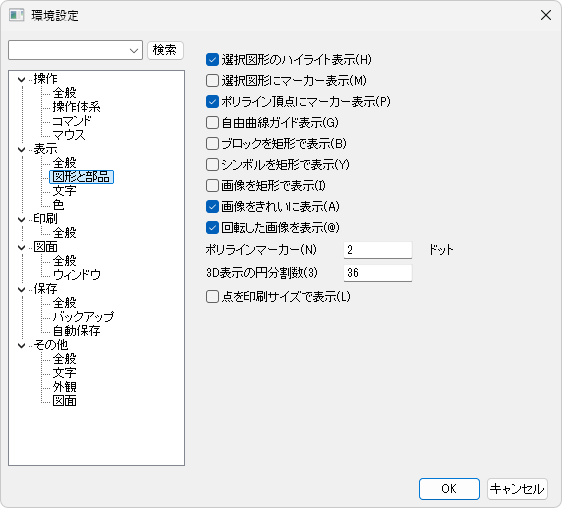This screenshot has width=562, height=508.
Task: Click the 3D表示の円分割数 input field
Action: point(378,273)
